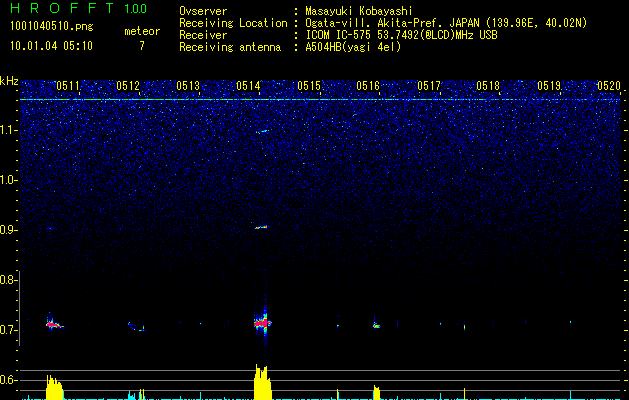
Task: Click the 0.8 frequency axis label
Action: tap(8, 280)
